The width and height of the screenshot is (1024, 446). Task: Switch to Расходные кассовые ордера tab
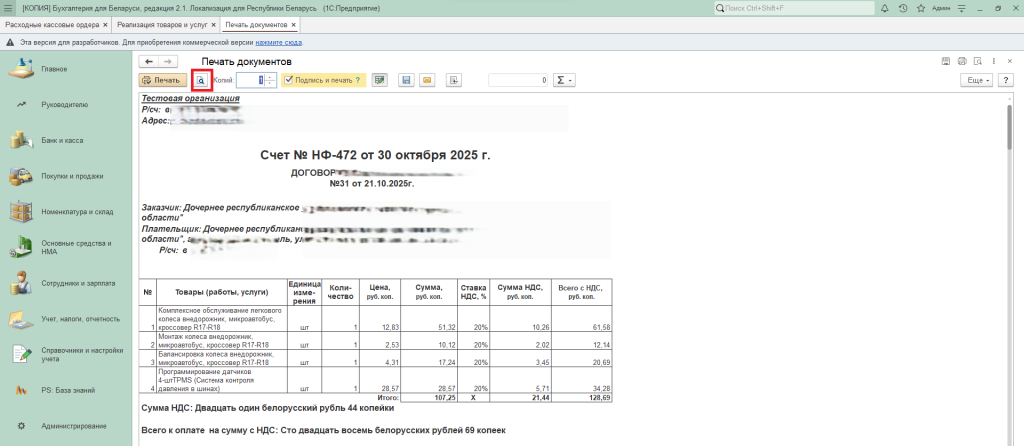tap(52, 24)
